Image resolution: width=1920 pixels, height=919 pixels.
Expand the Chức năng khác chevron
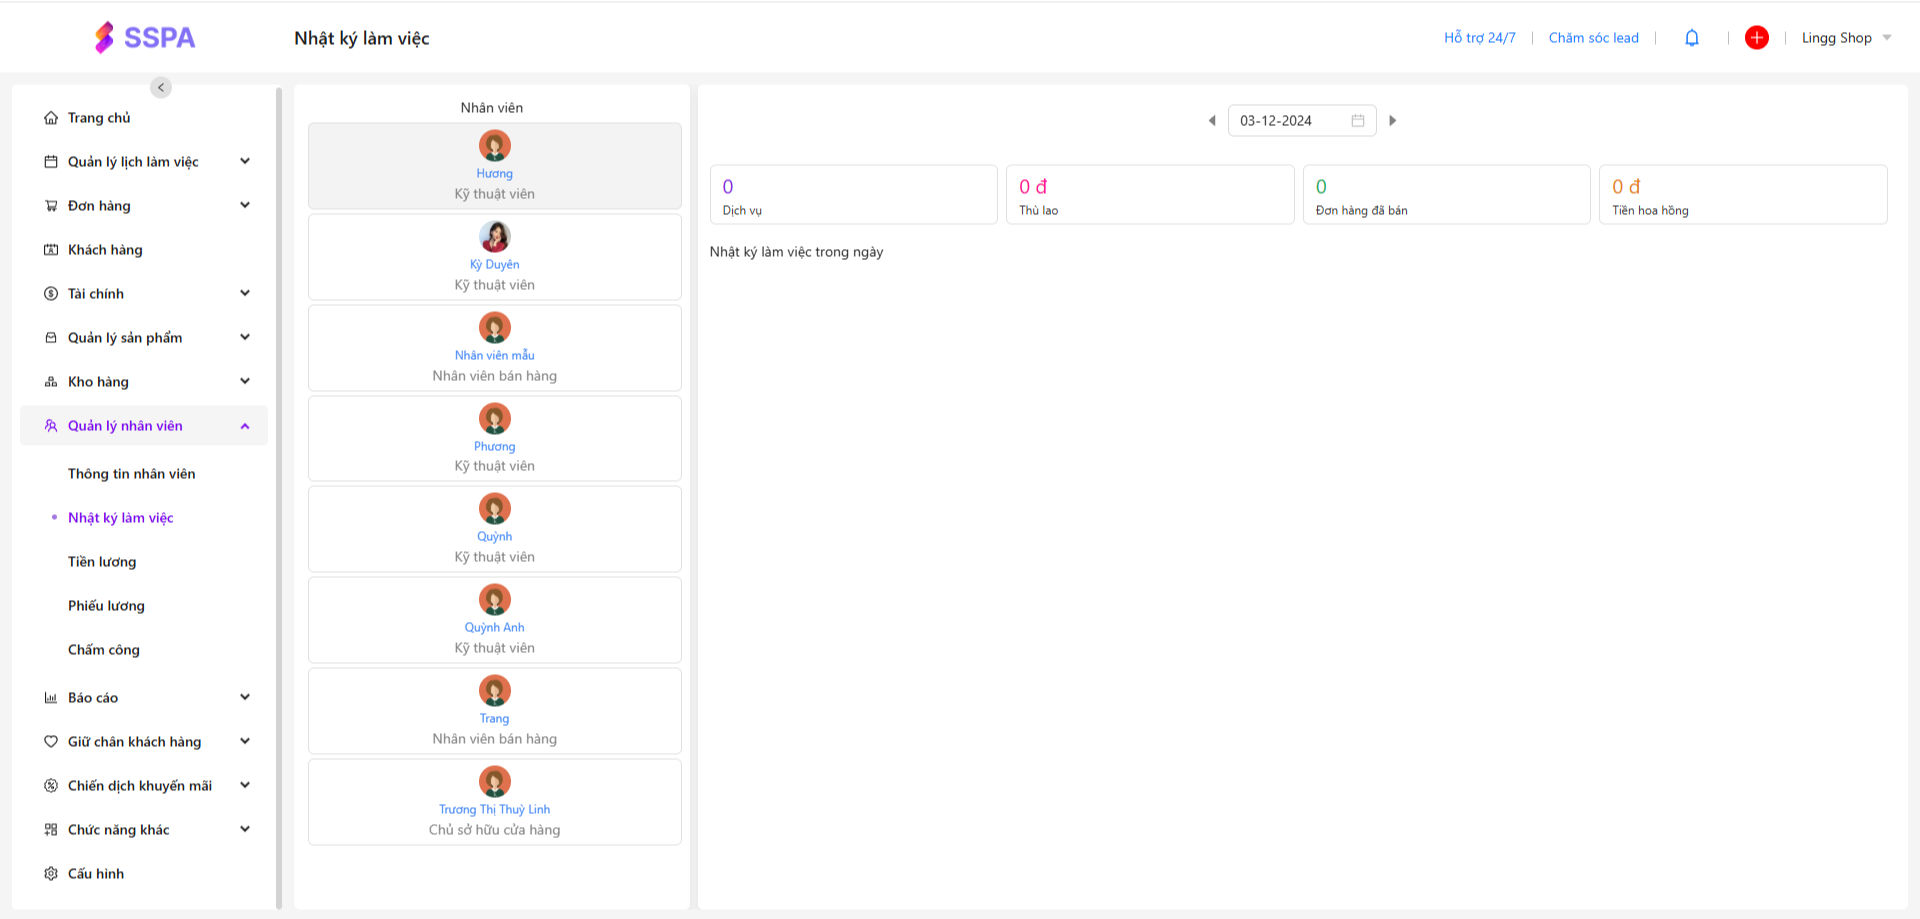tap(245, 830)
